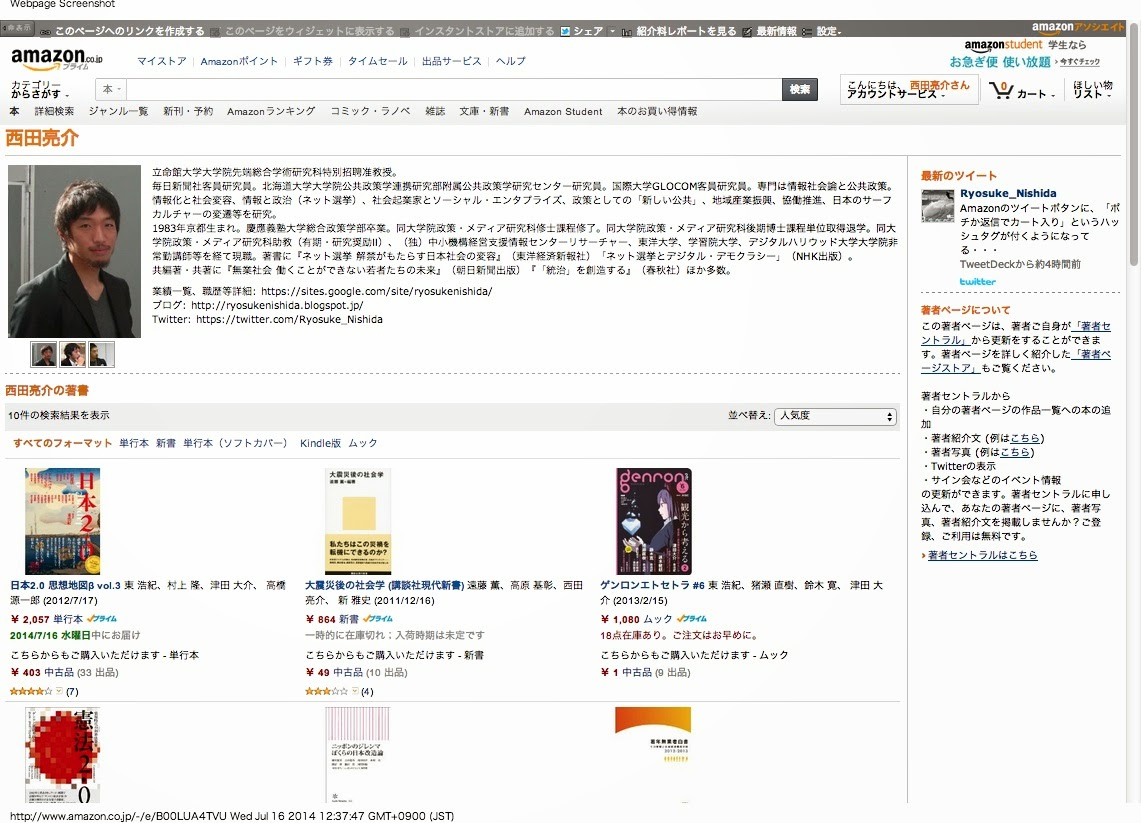Click the shopping cart icon
The width and height of the screenshot is (1141, 823).
[x=1001, y=90]
